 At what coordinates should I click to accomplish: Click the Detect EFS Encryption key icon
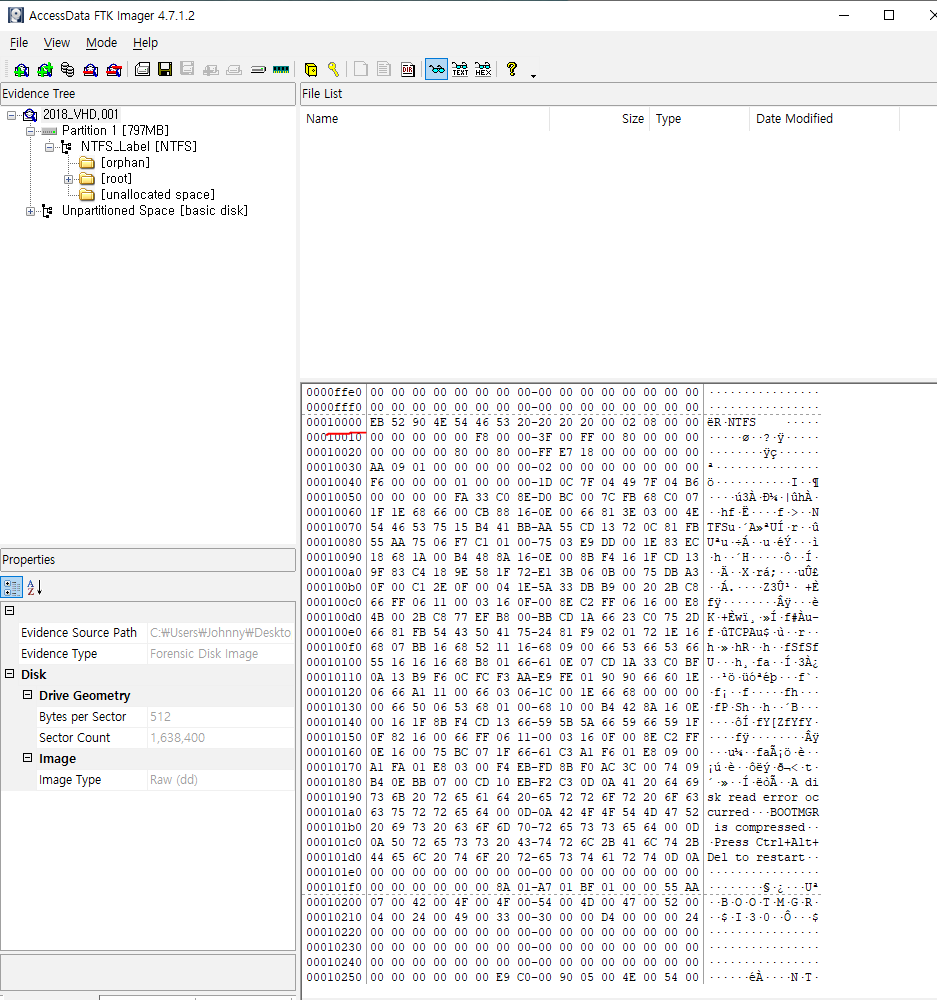334,70
